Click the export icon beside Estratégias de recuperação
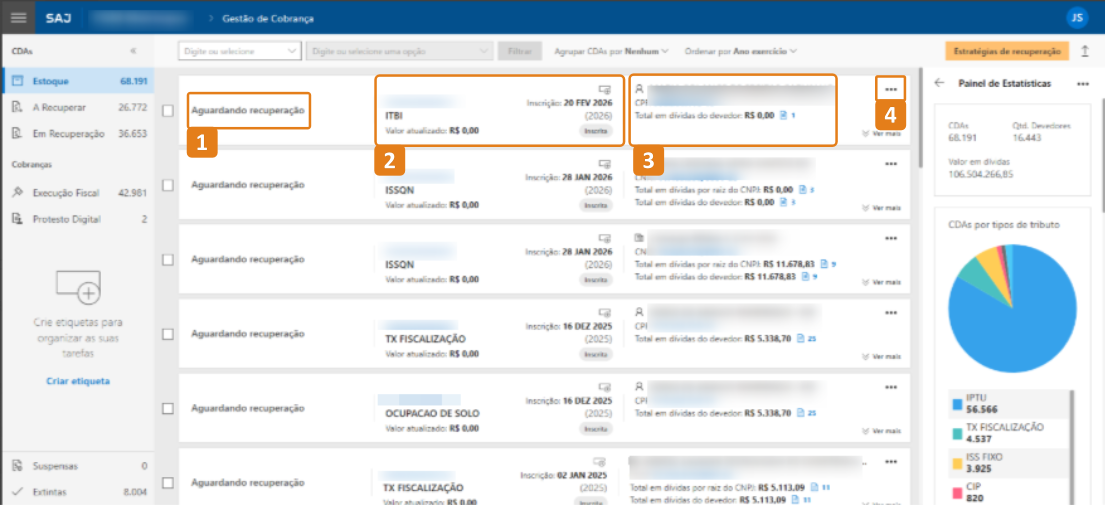1105x505 pixels. (x=1086, y=51)
